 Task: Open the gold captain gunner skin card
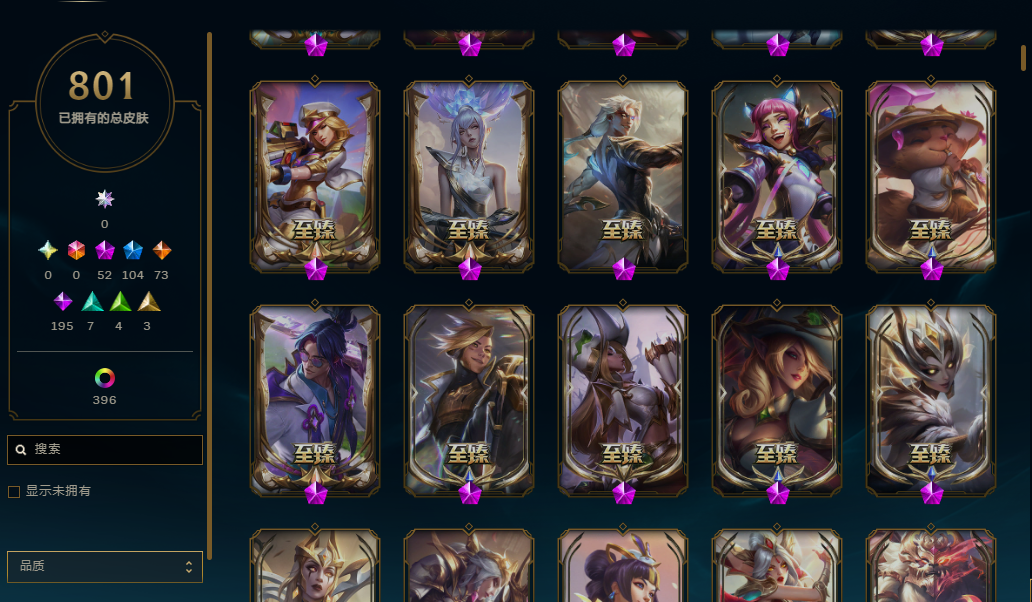pyautogui.click(x=315, y=176)
